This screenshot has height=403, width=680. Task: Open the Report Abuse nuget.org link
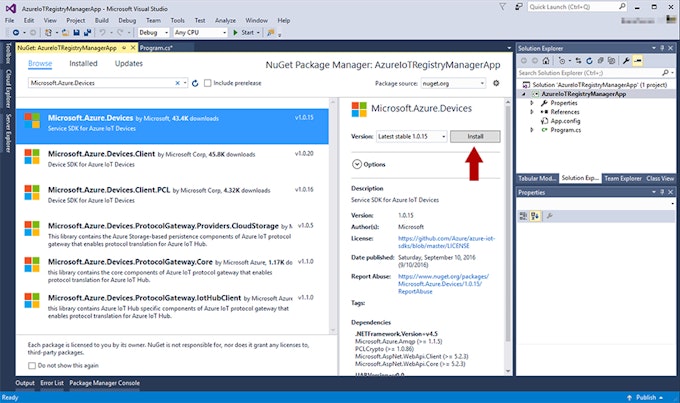443,284
